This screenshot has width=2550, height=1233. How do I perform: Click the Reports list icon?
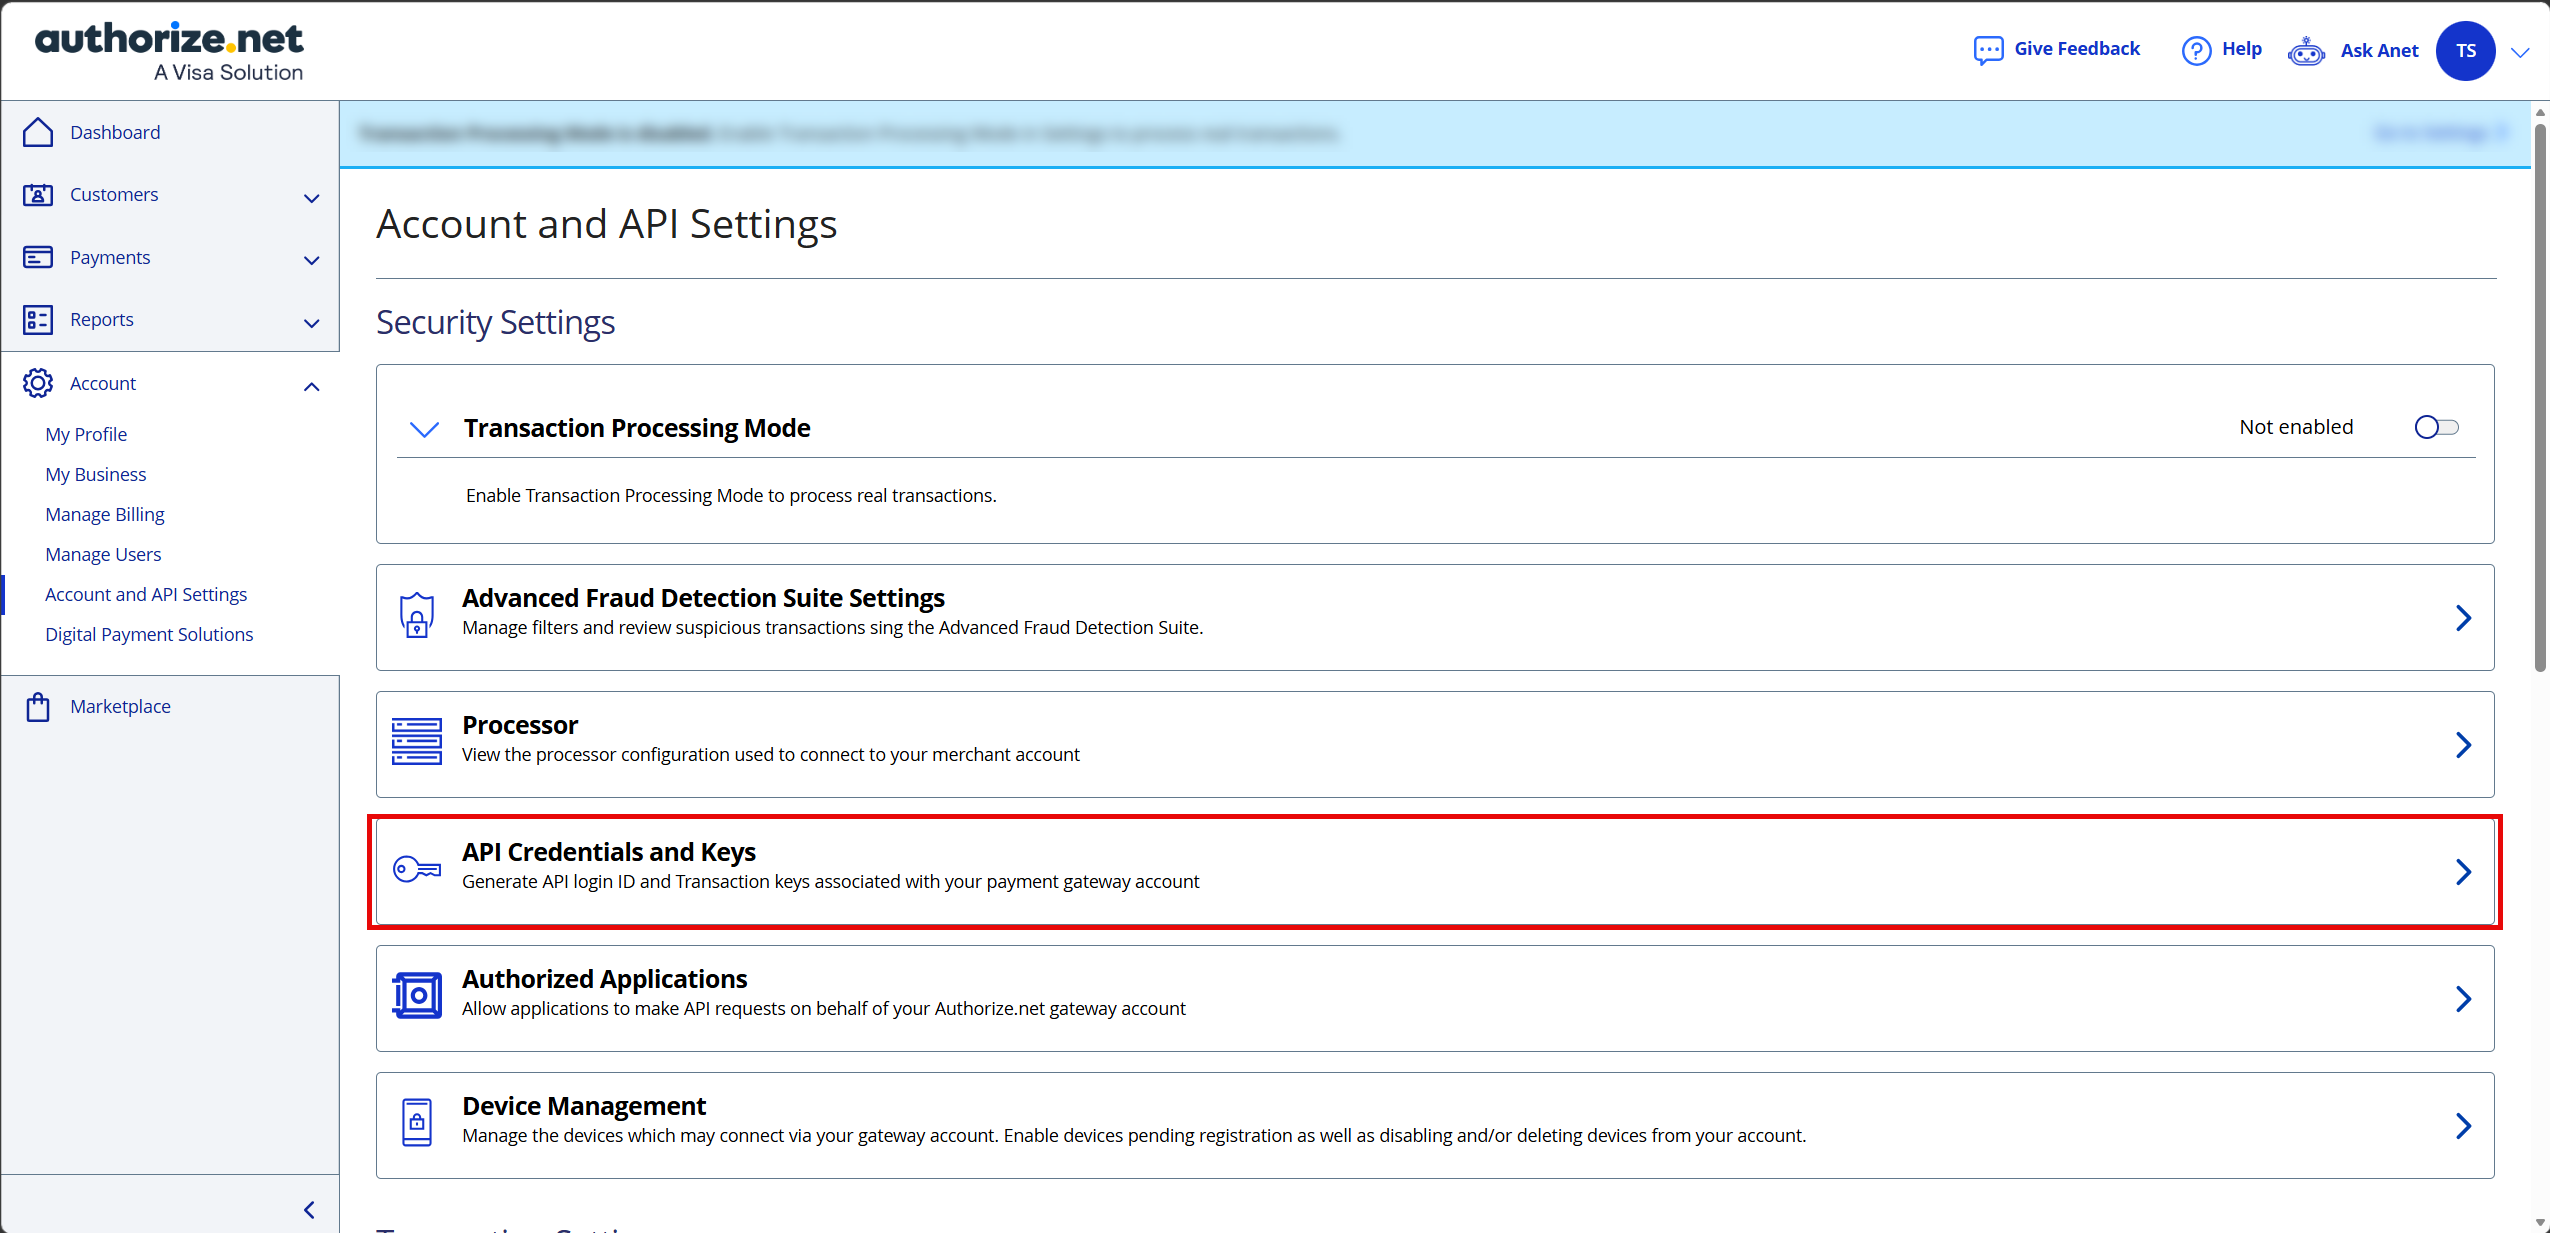tap(38, 320)
